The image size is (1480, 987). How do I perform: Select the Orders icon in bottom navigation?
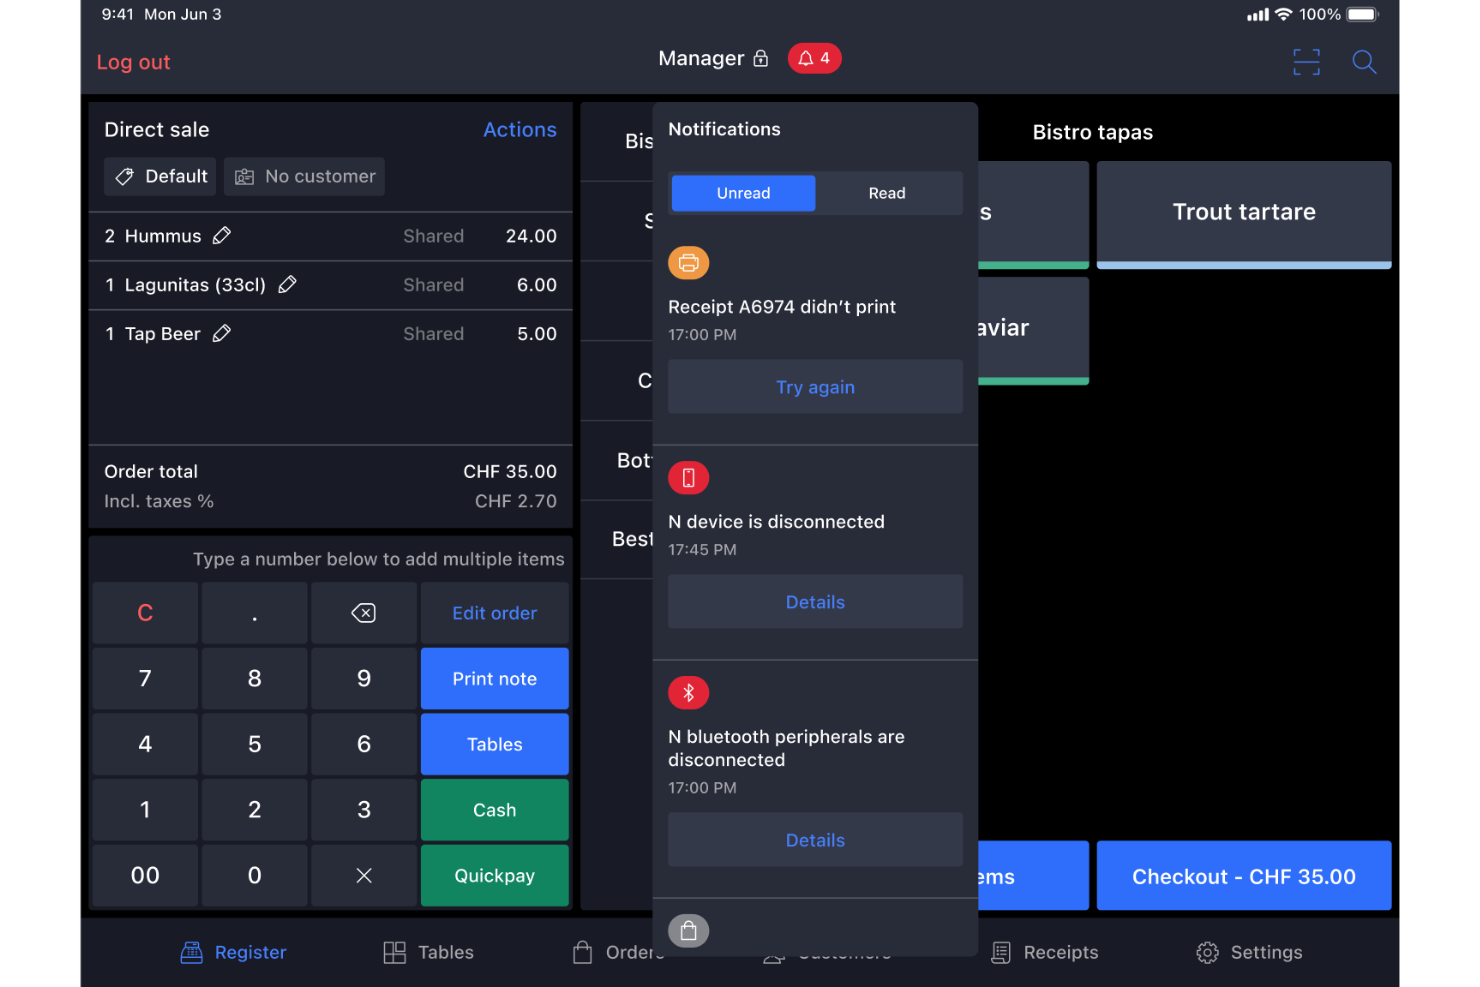click(x=583, y=952)
